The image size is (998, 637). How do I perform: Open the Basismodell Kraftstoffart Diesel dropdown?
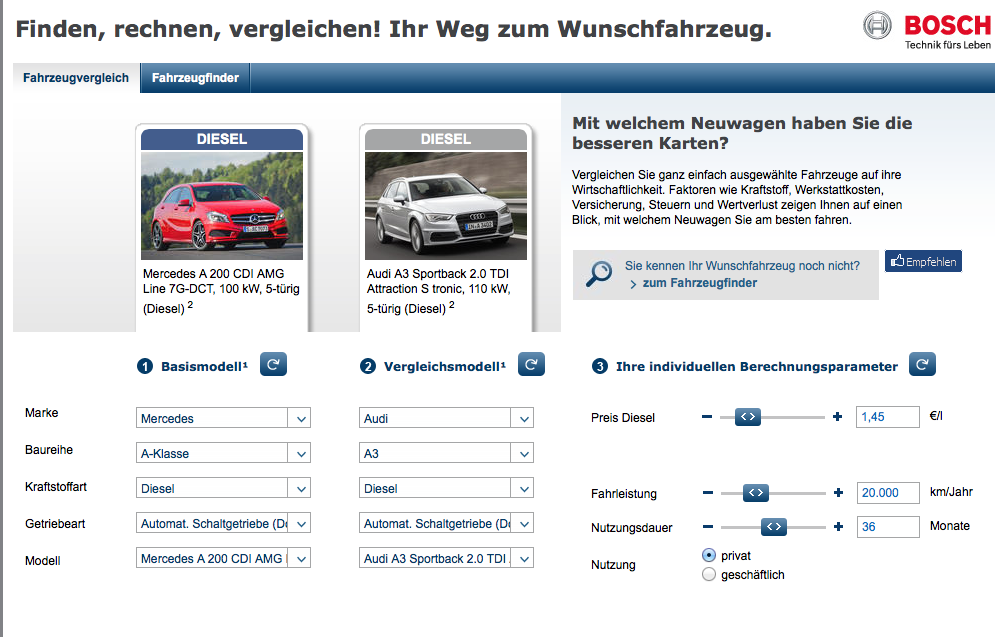tap(223, 488)
